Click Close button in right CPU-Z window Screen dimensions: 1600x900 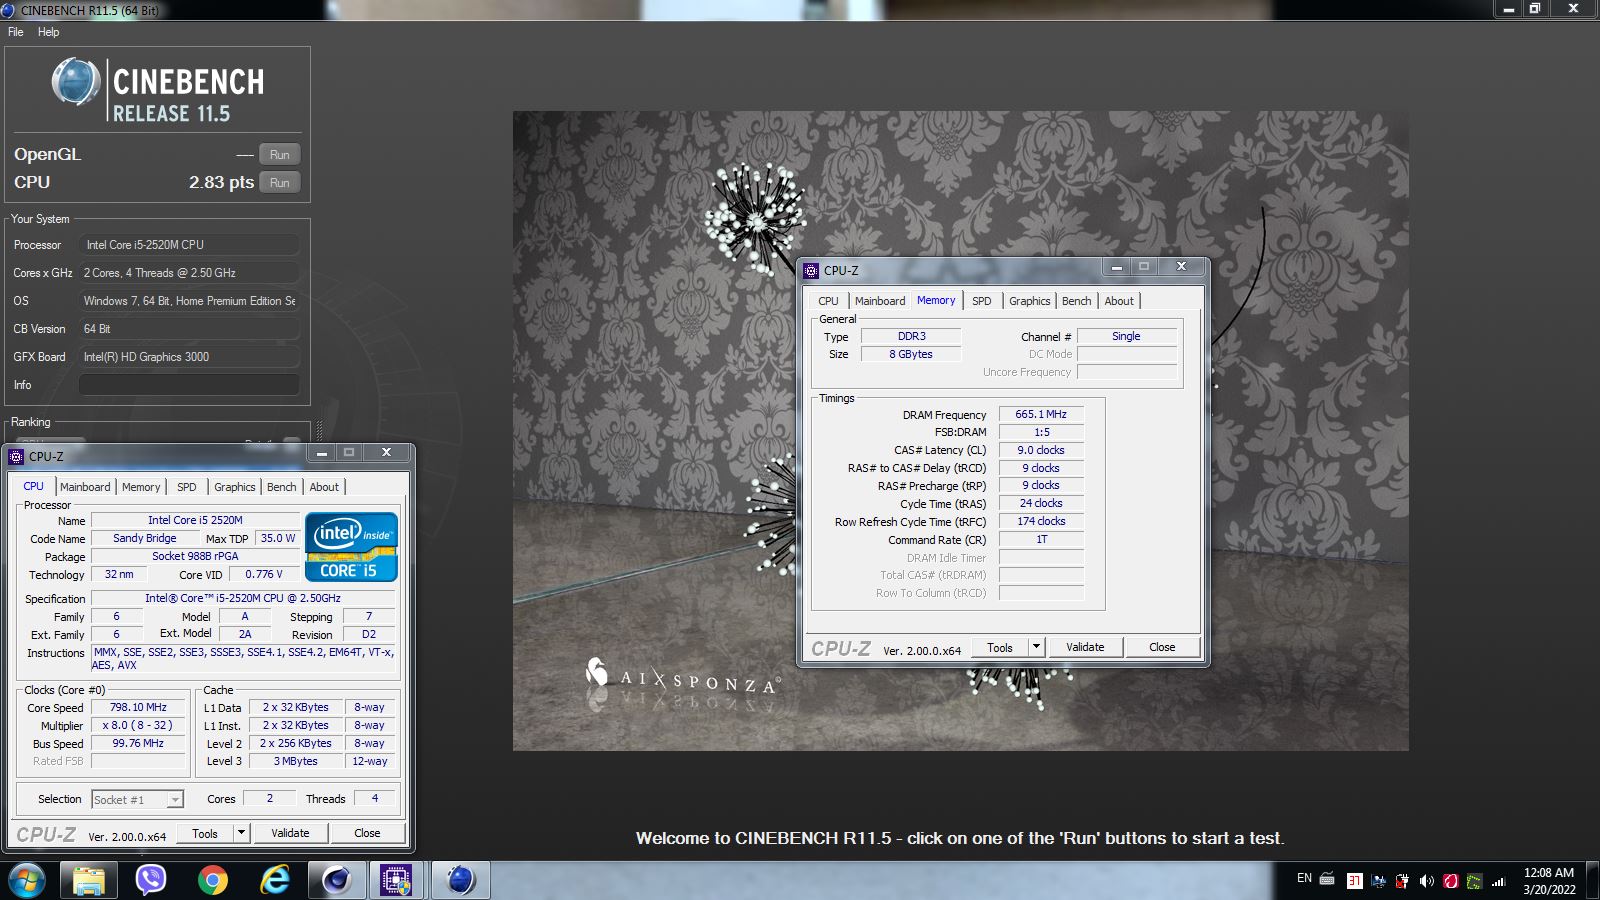tap(1162, 647)
